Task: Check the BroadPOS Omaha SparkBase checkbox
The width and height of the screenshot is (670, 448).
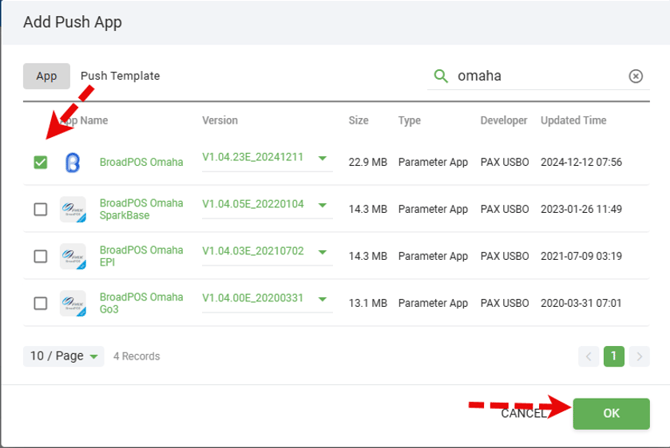Action: click(40, 209)
